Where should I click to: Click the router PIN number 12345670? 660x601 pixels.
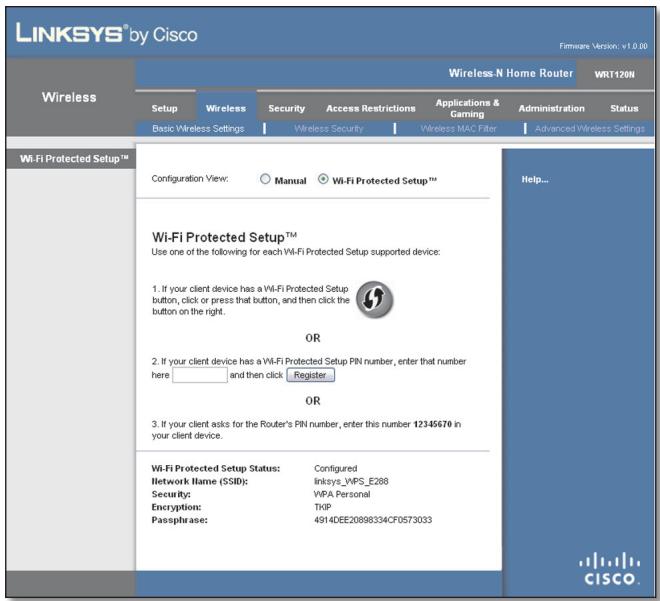pos(432,424)
